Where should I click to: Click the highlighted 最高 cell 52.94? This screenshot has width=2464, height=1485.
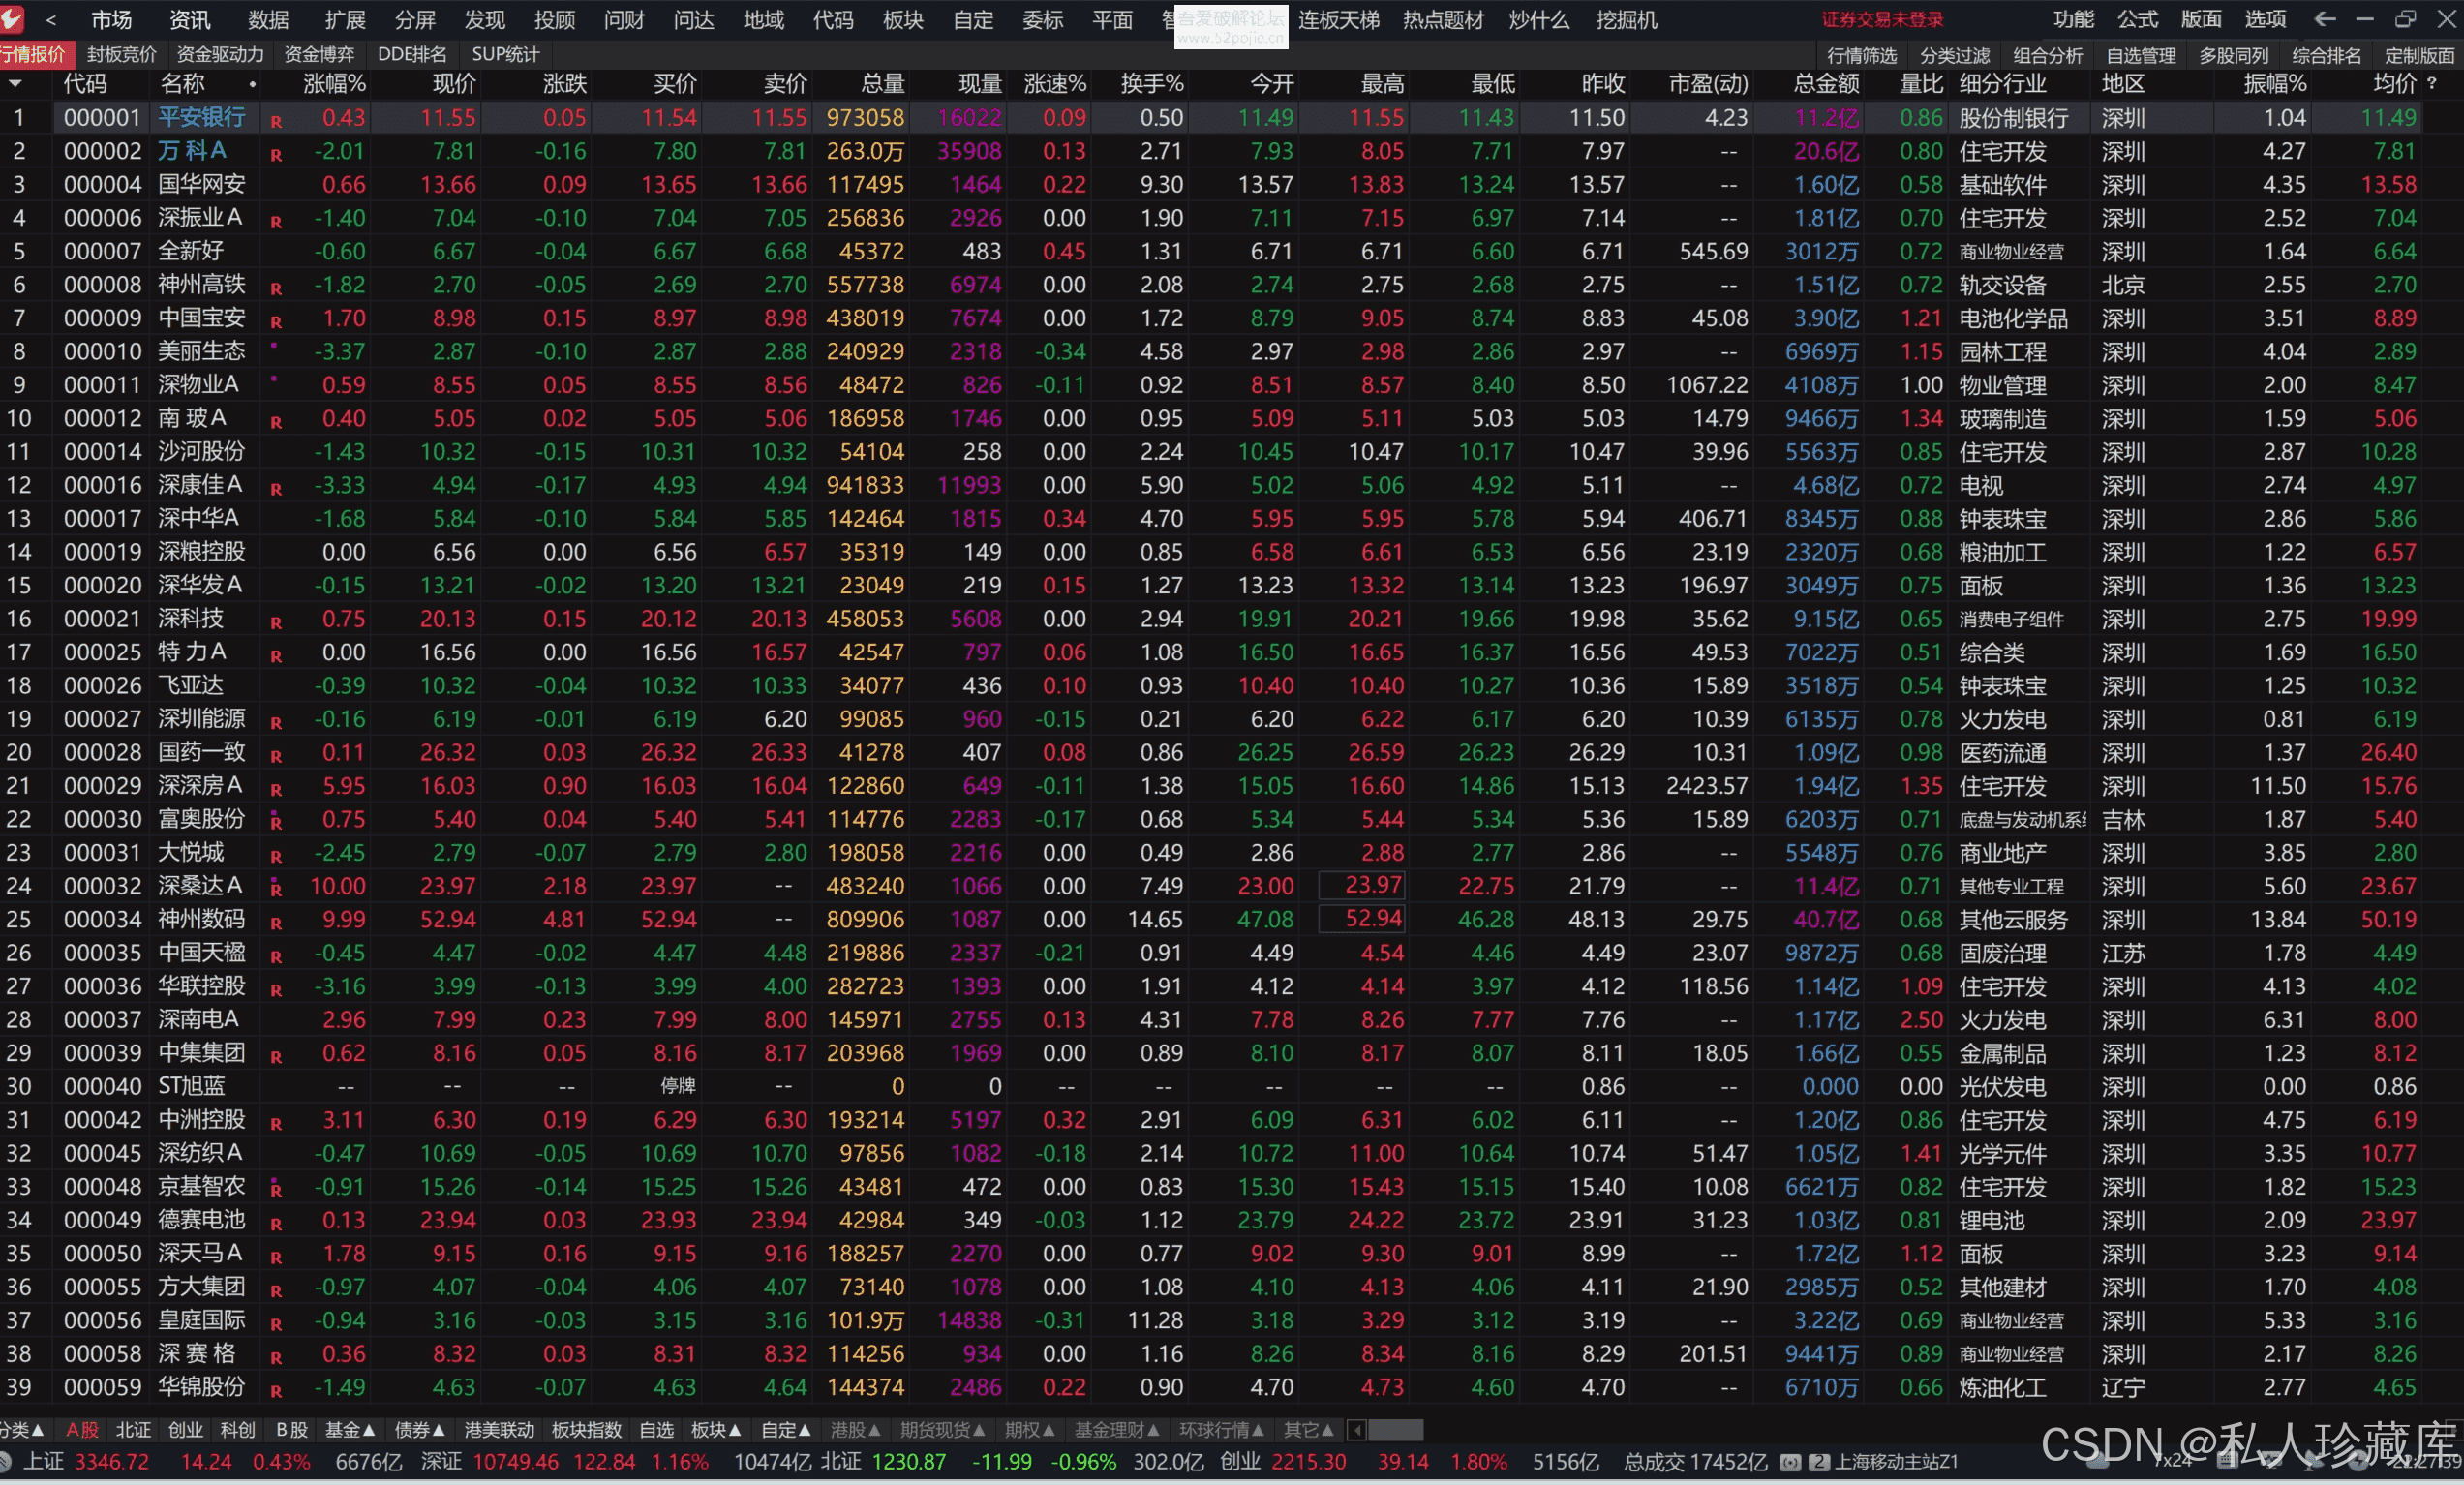(x=1362, y=919)
